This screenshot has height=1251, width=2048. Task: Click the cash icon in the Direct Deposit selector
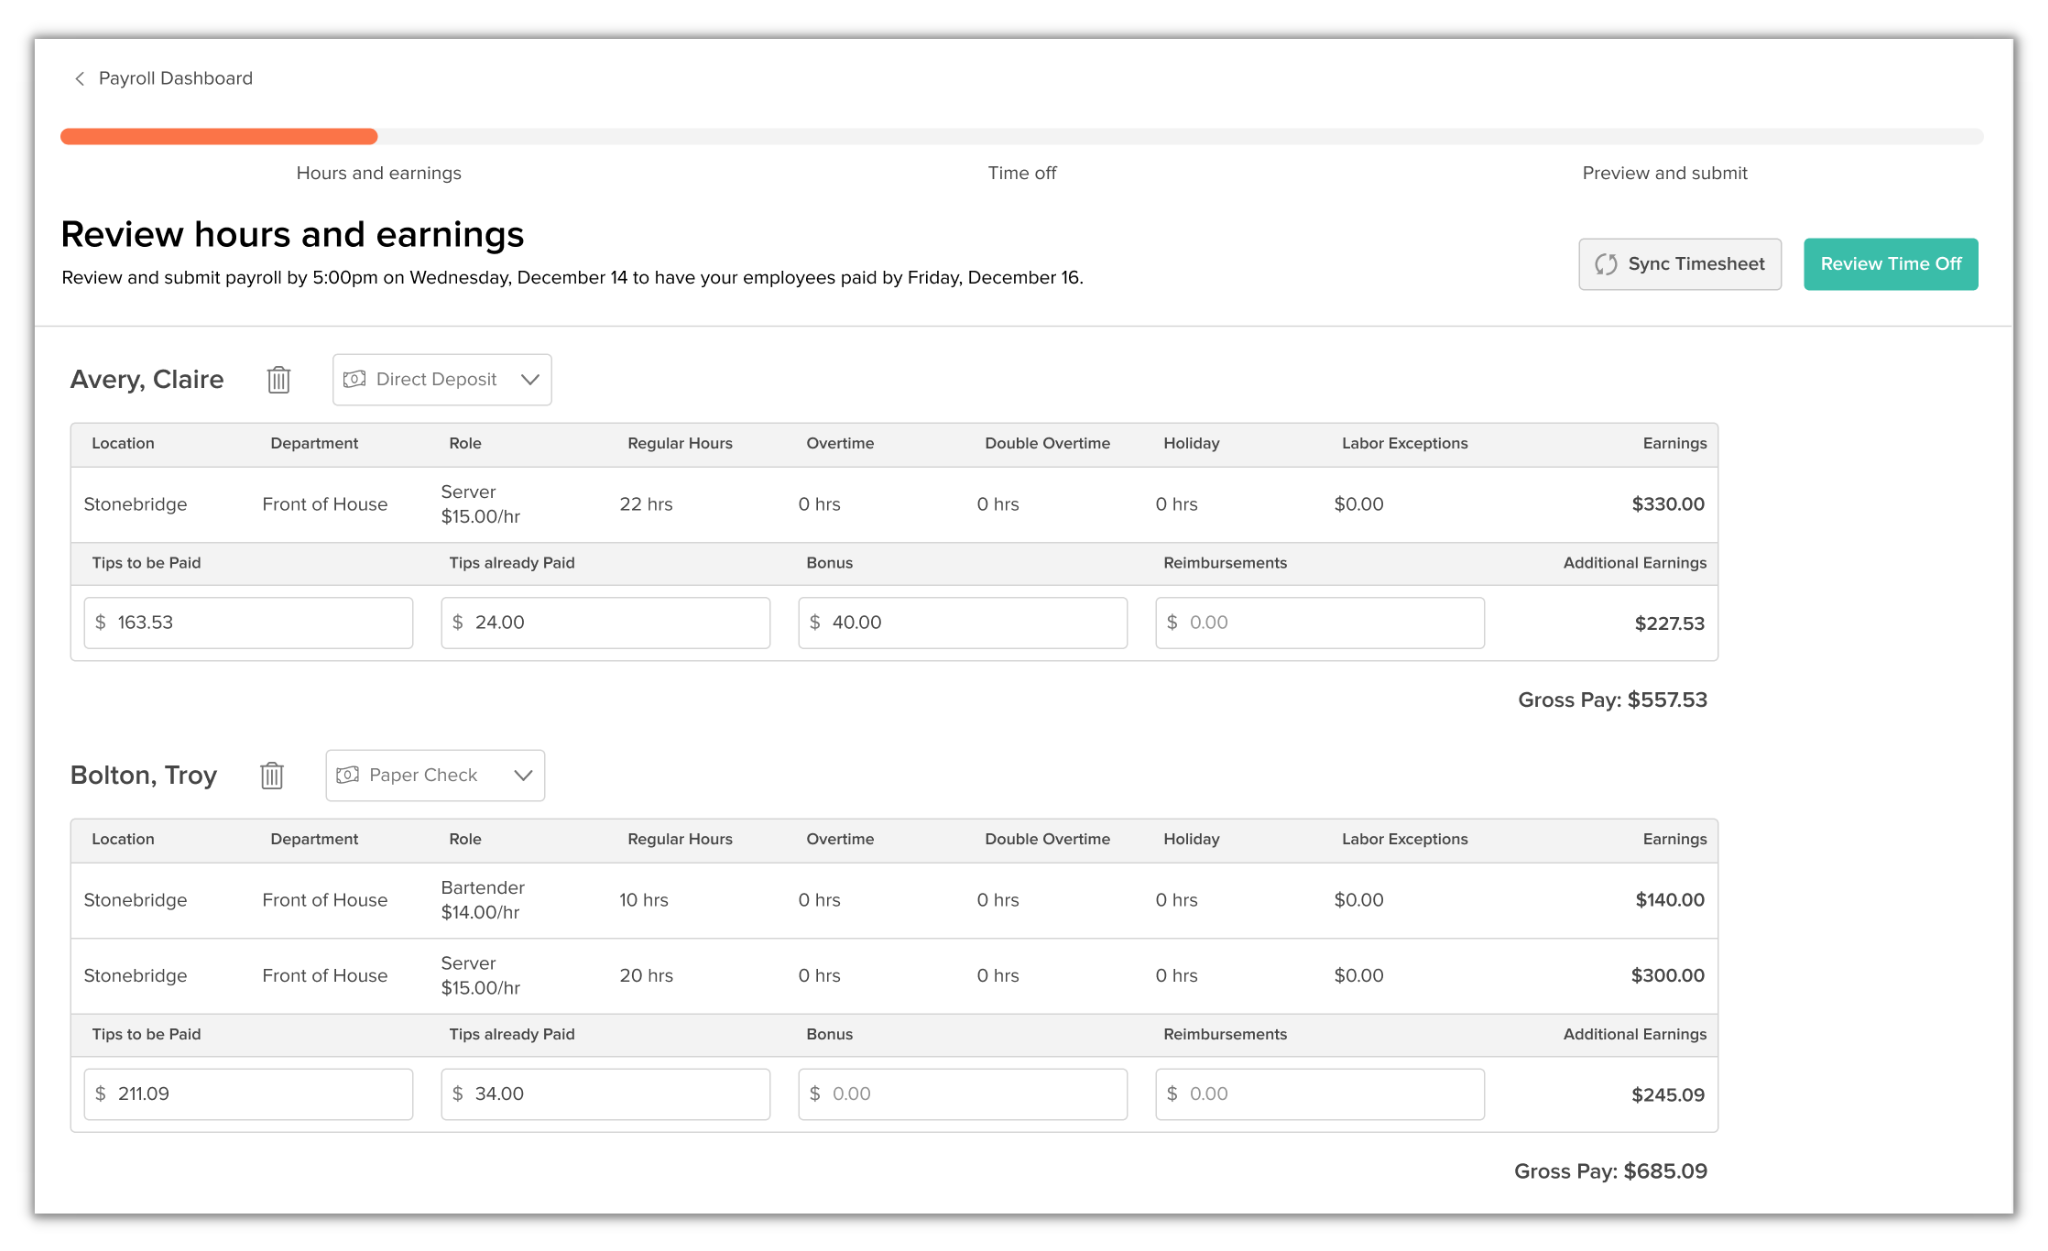coord(354,380)
